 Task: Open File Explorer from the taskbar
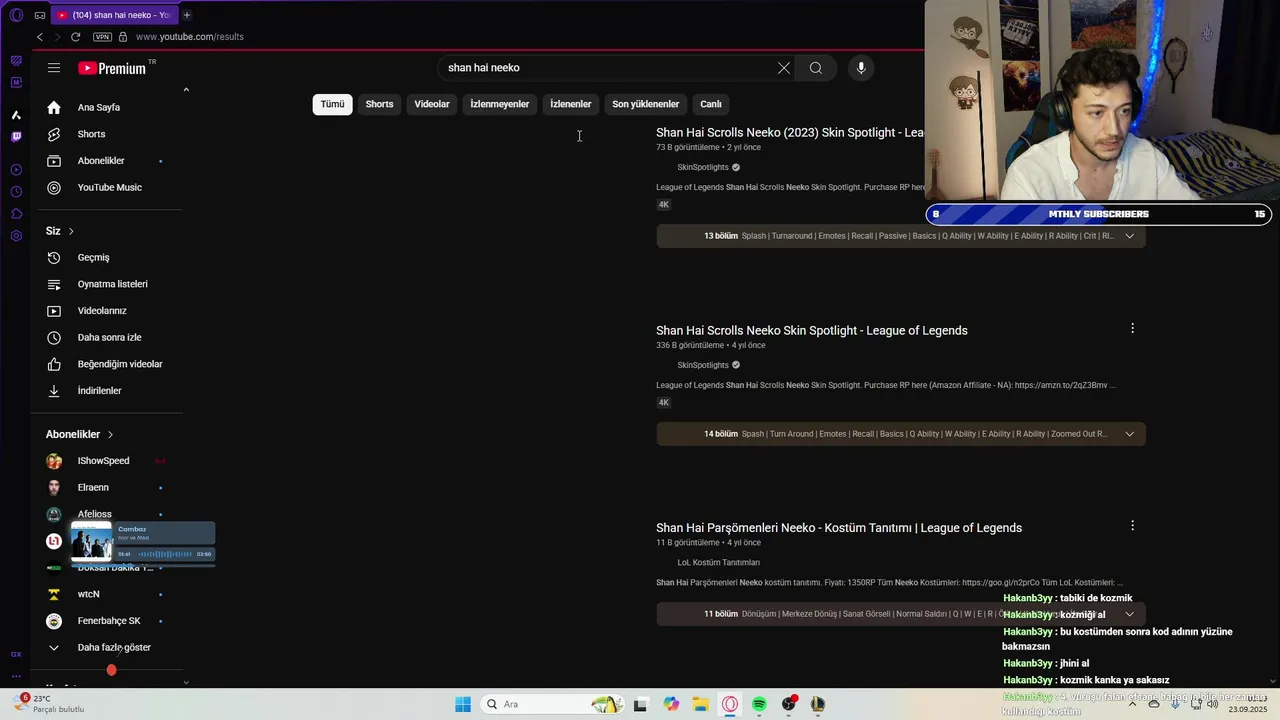click(x=700, y=704)
